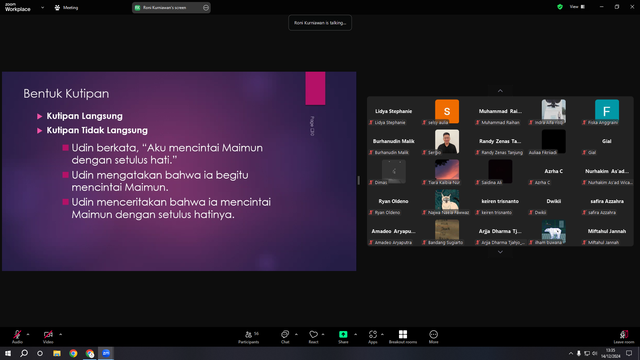This screenshot has height=360, width=640.
Task: Select Bandang Sugiarto's avatar tile
Action: click(447, 231)
